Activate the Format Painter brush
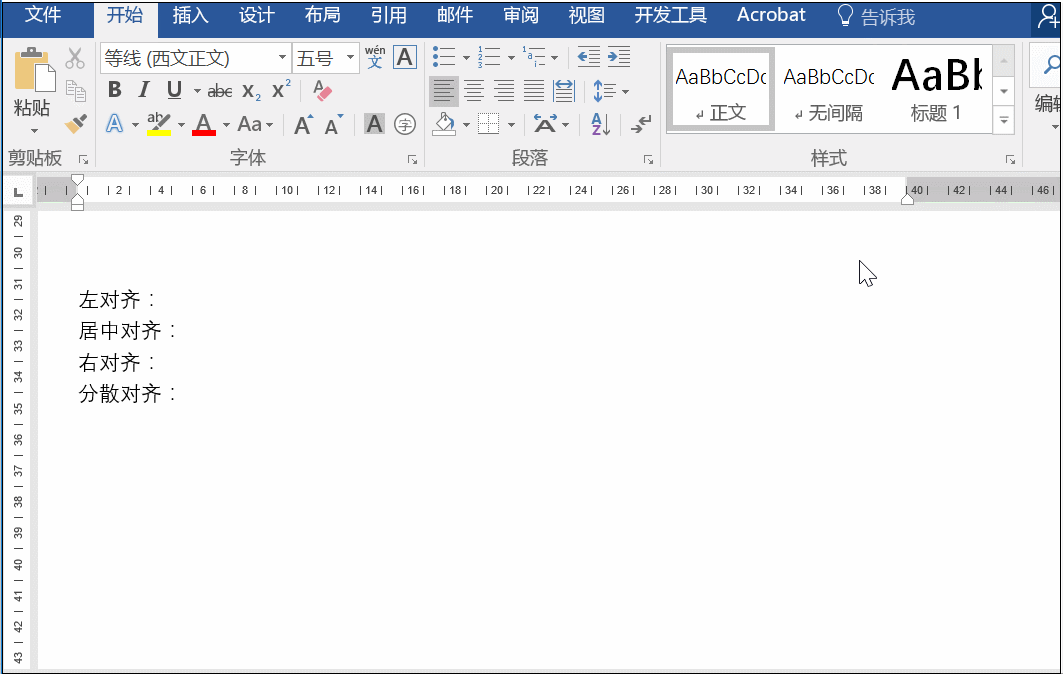 point(75,123)
